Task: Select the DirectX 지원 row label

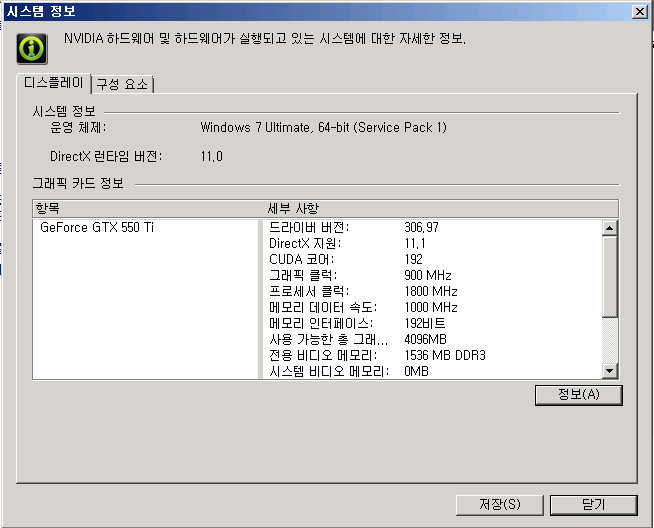Action: 305,243
